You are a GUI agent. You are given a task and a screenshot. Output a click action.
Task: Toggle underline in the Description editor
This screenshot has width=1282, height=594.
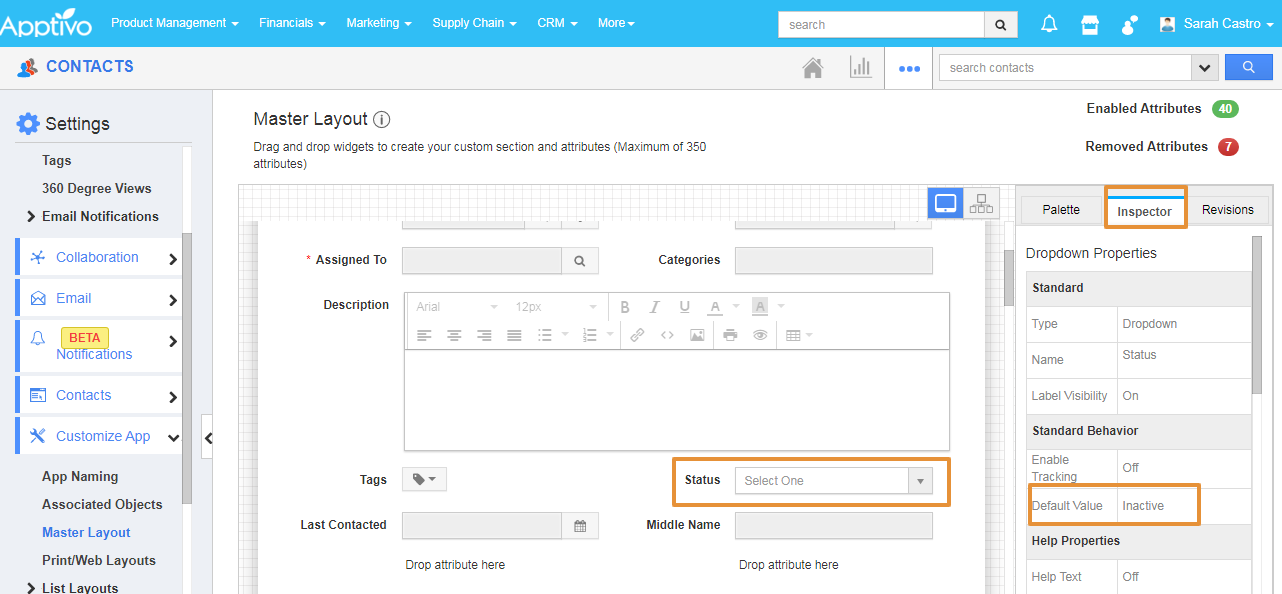[x=684, y=307]
